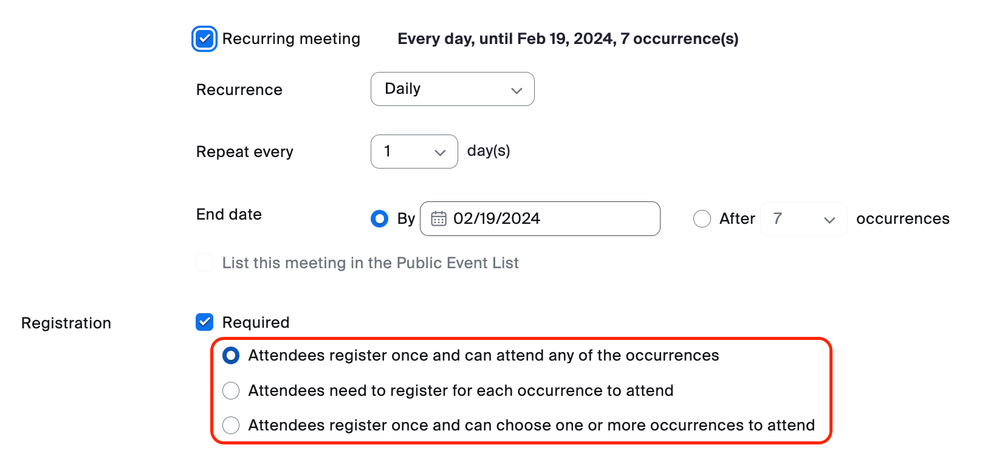This screenshot has width=999, height=455.
Task: Select register once and attend any occurrences
Action: (x=231, y=356)
